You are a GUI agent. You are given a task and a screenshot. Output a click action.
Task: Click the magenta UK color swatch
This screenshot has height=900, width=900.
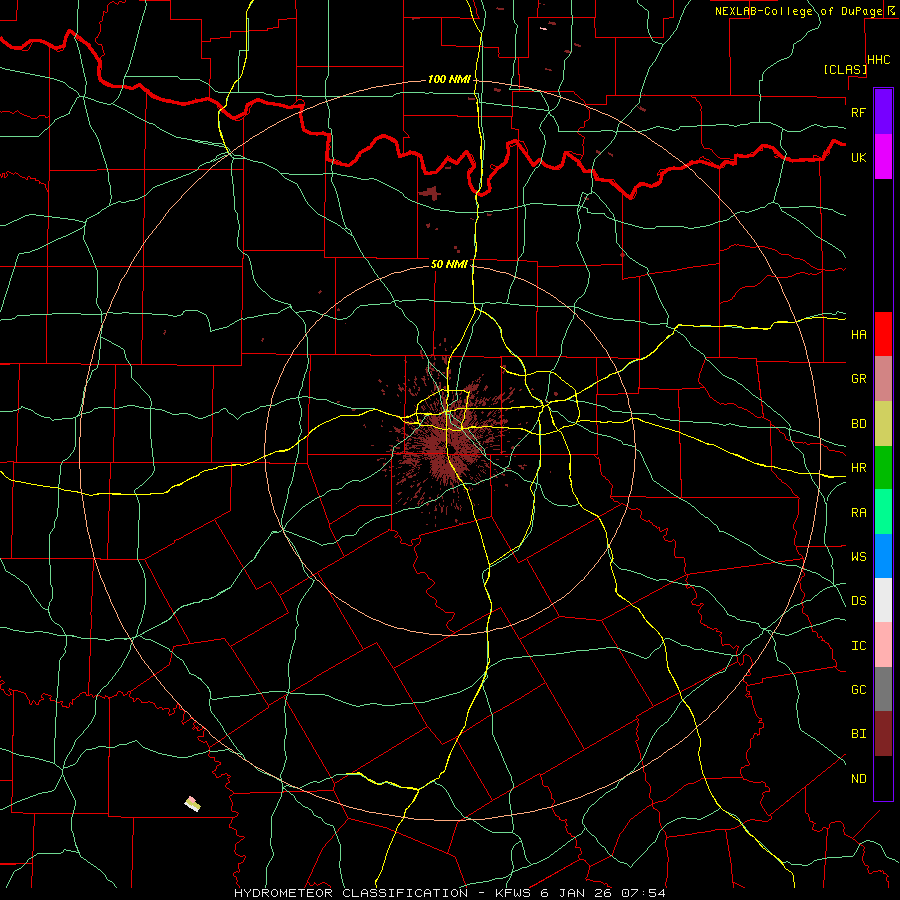[x=883, y=157]
